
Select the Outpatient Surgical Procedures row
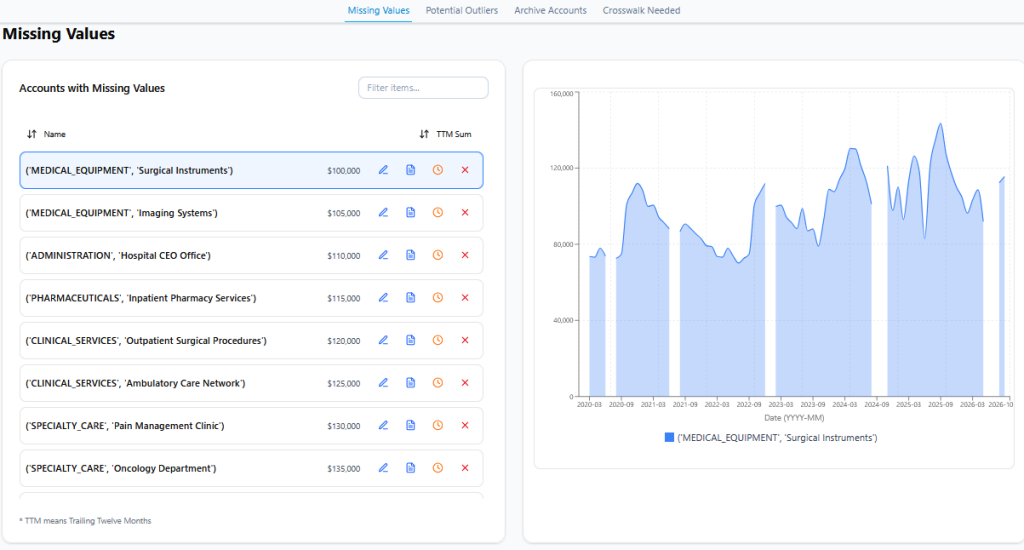click(x=251, y=340)
